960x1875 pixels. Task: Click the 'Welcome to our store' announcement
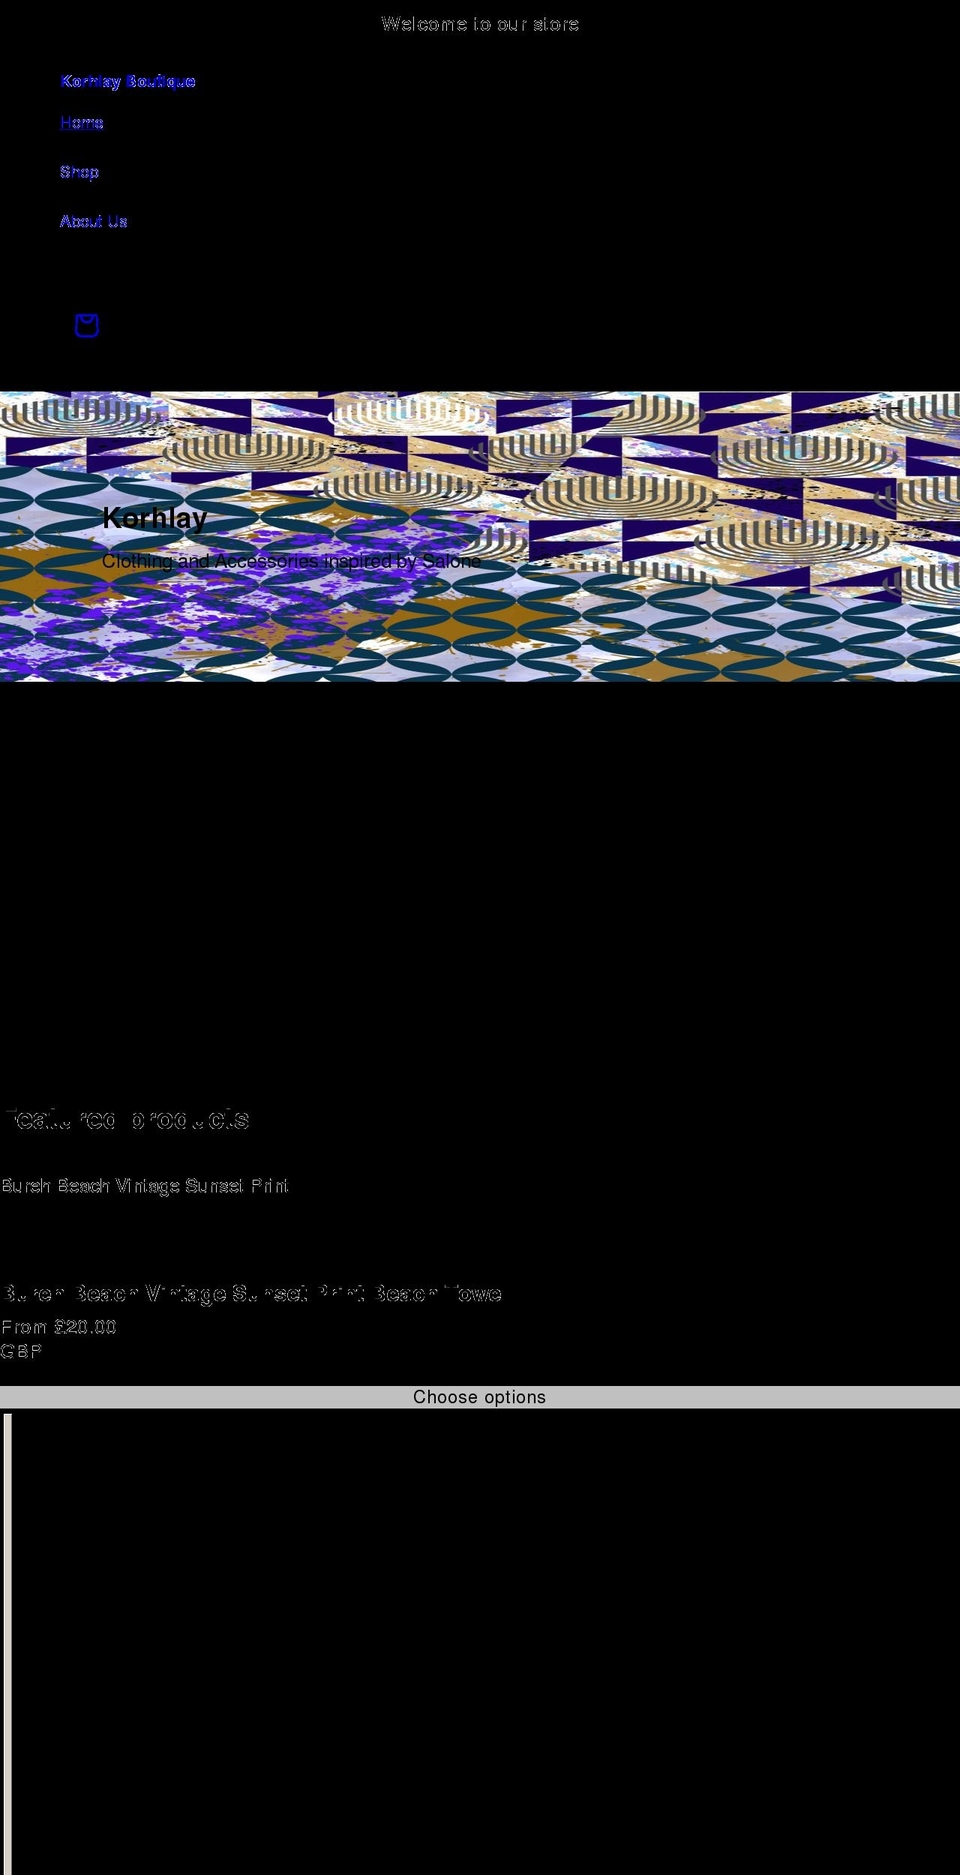(x=480, y=24)
